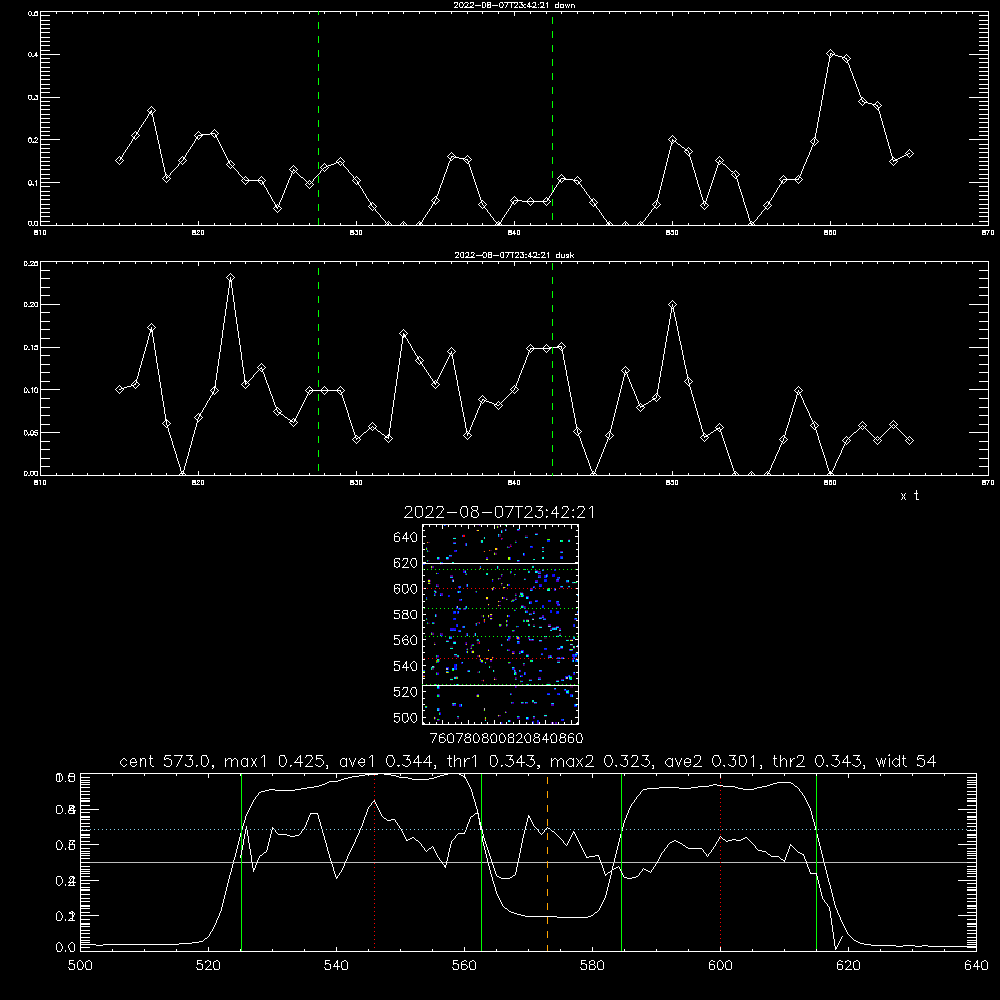Screen dimensions: 1000x1000
Task: Click the '580' tick label on the profile plot x-axis
Action: (592, 966)
